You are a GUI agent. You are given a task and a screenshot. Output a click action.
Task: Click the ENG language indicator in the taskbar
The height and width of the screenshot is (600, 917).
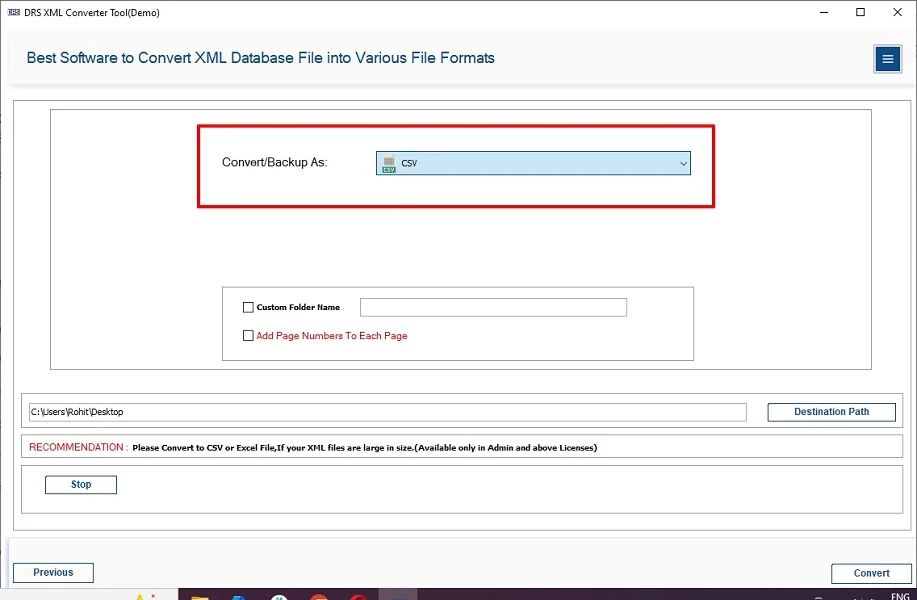(899, 595)
